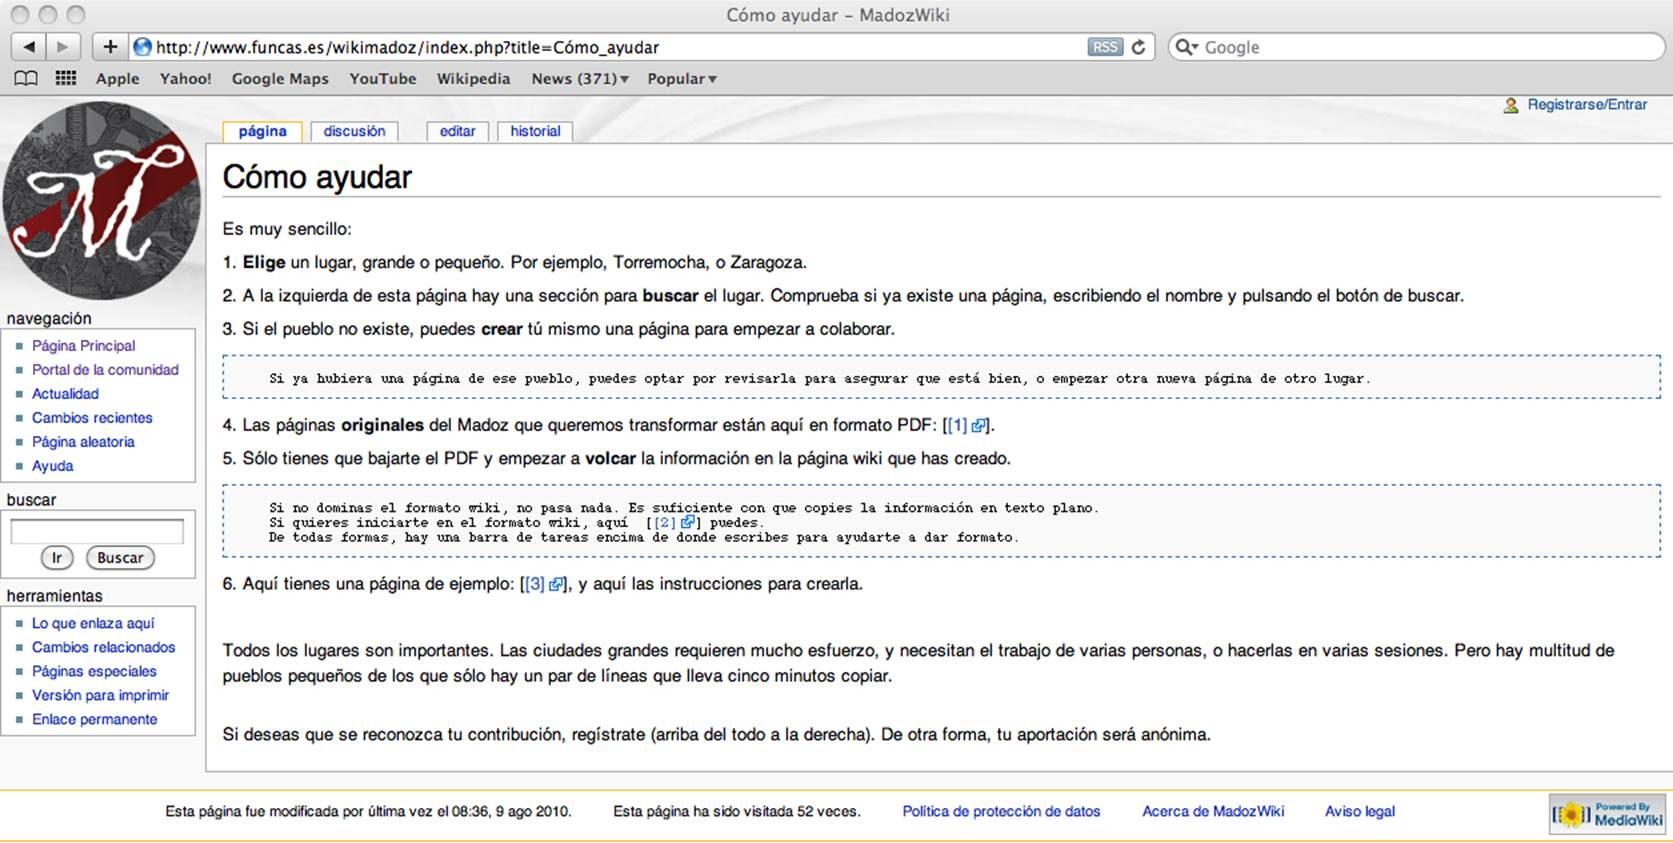Open the Cambios recientes sidebar link

(x=92, y=418)
